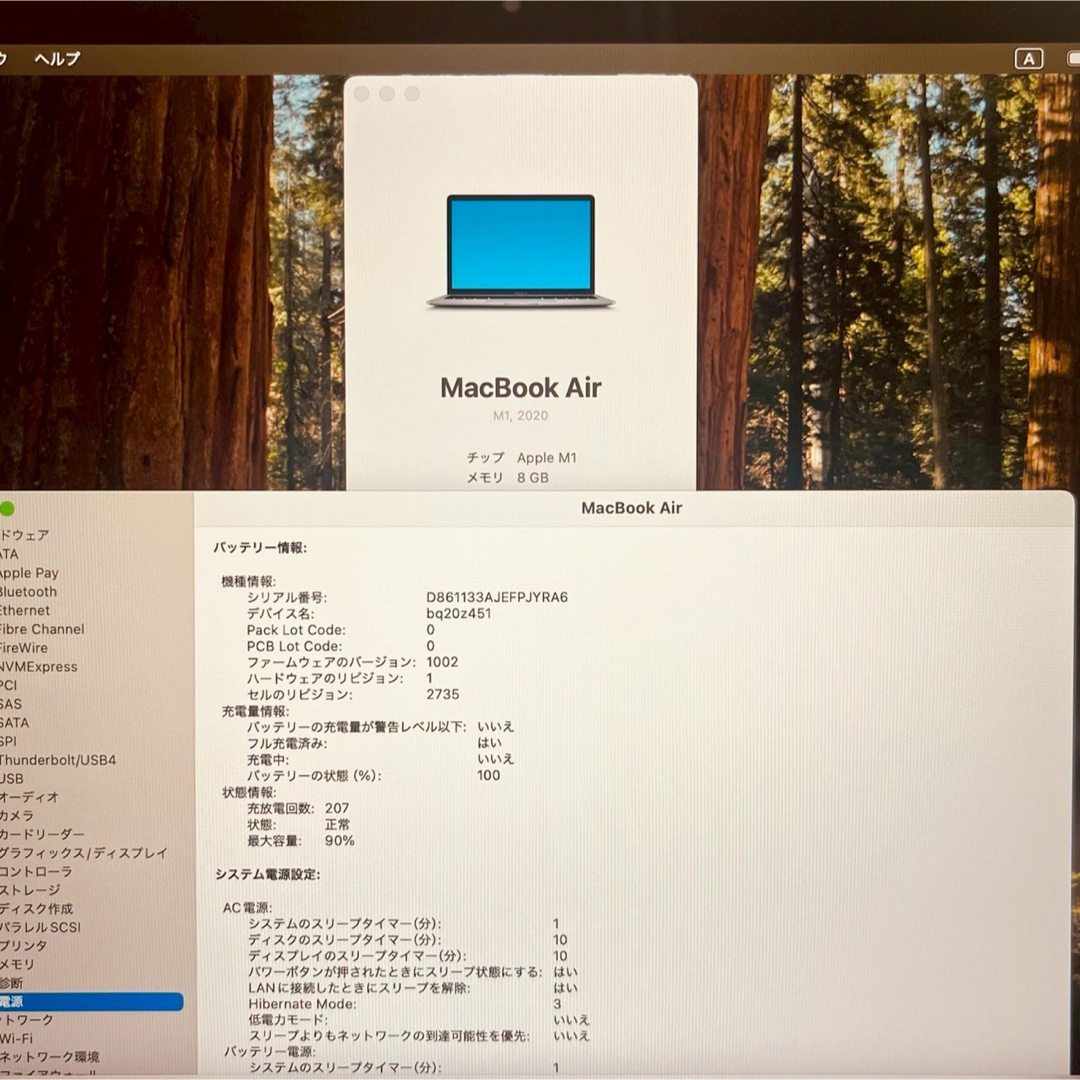Click the ディスプレイのスリープタイマー label
Screen dimensions: 1080x1080
coord(357,956)
